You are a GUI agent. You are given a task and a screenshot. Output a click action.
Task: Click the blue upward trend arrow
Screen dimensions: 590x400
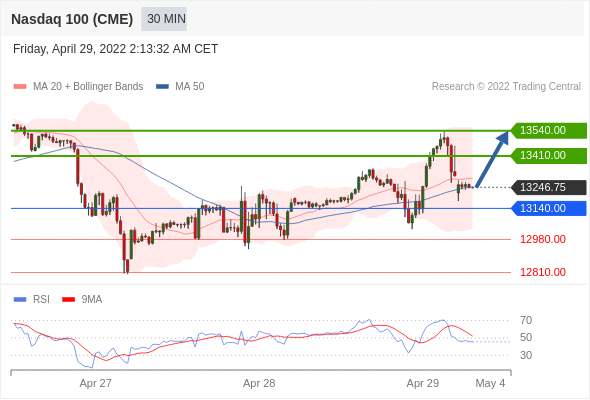493,158
